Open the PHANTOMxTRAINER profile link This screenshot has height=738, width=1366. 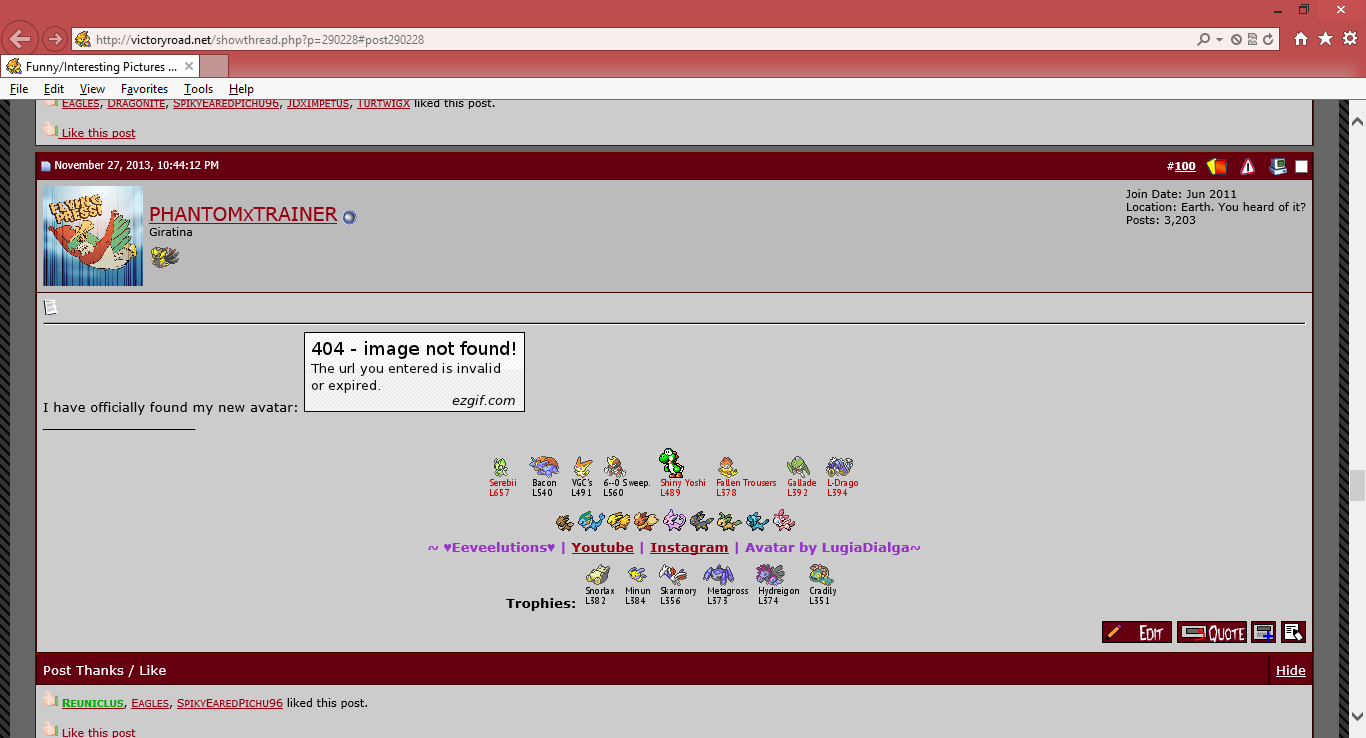point(243,214)
